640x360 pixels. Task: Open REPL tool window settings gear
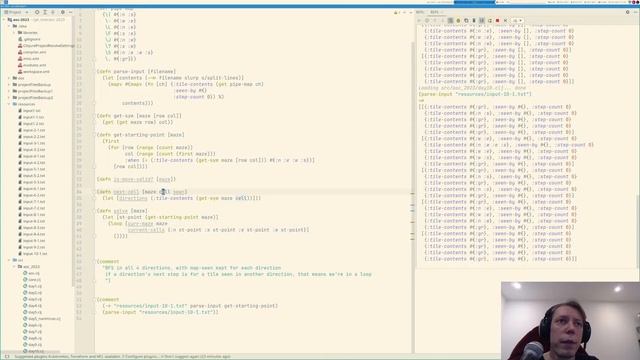[x=627, y=12]
